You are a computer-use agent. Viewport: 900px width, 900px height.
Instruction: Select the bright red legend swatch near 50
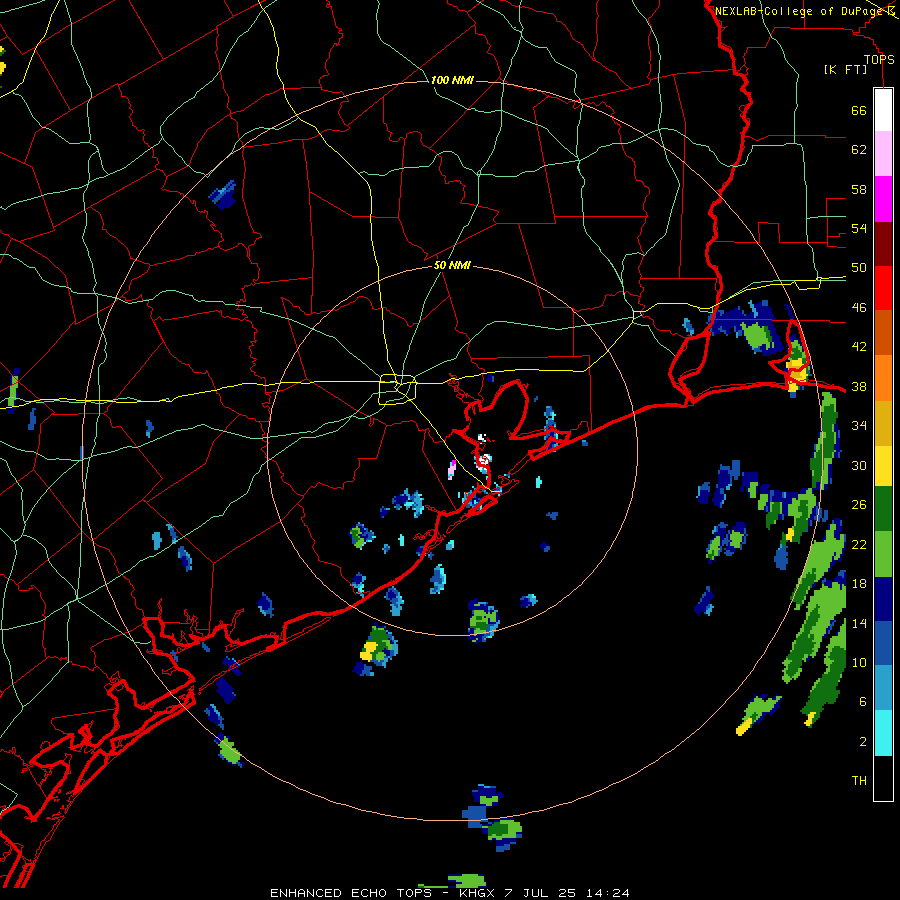[883, 288]
